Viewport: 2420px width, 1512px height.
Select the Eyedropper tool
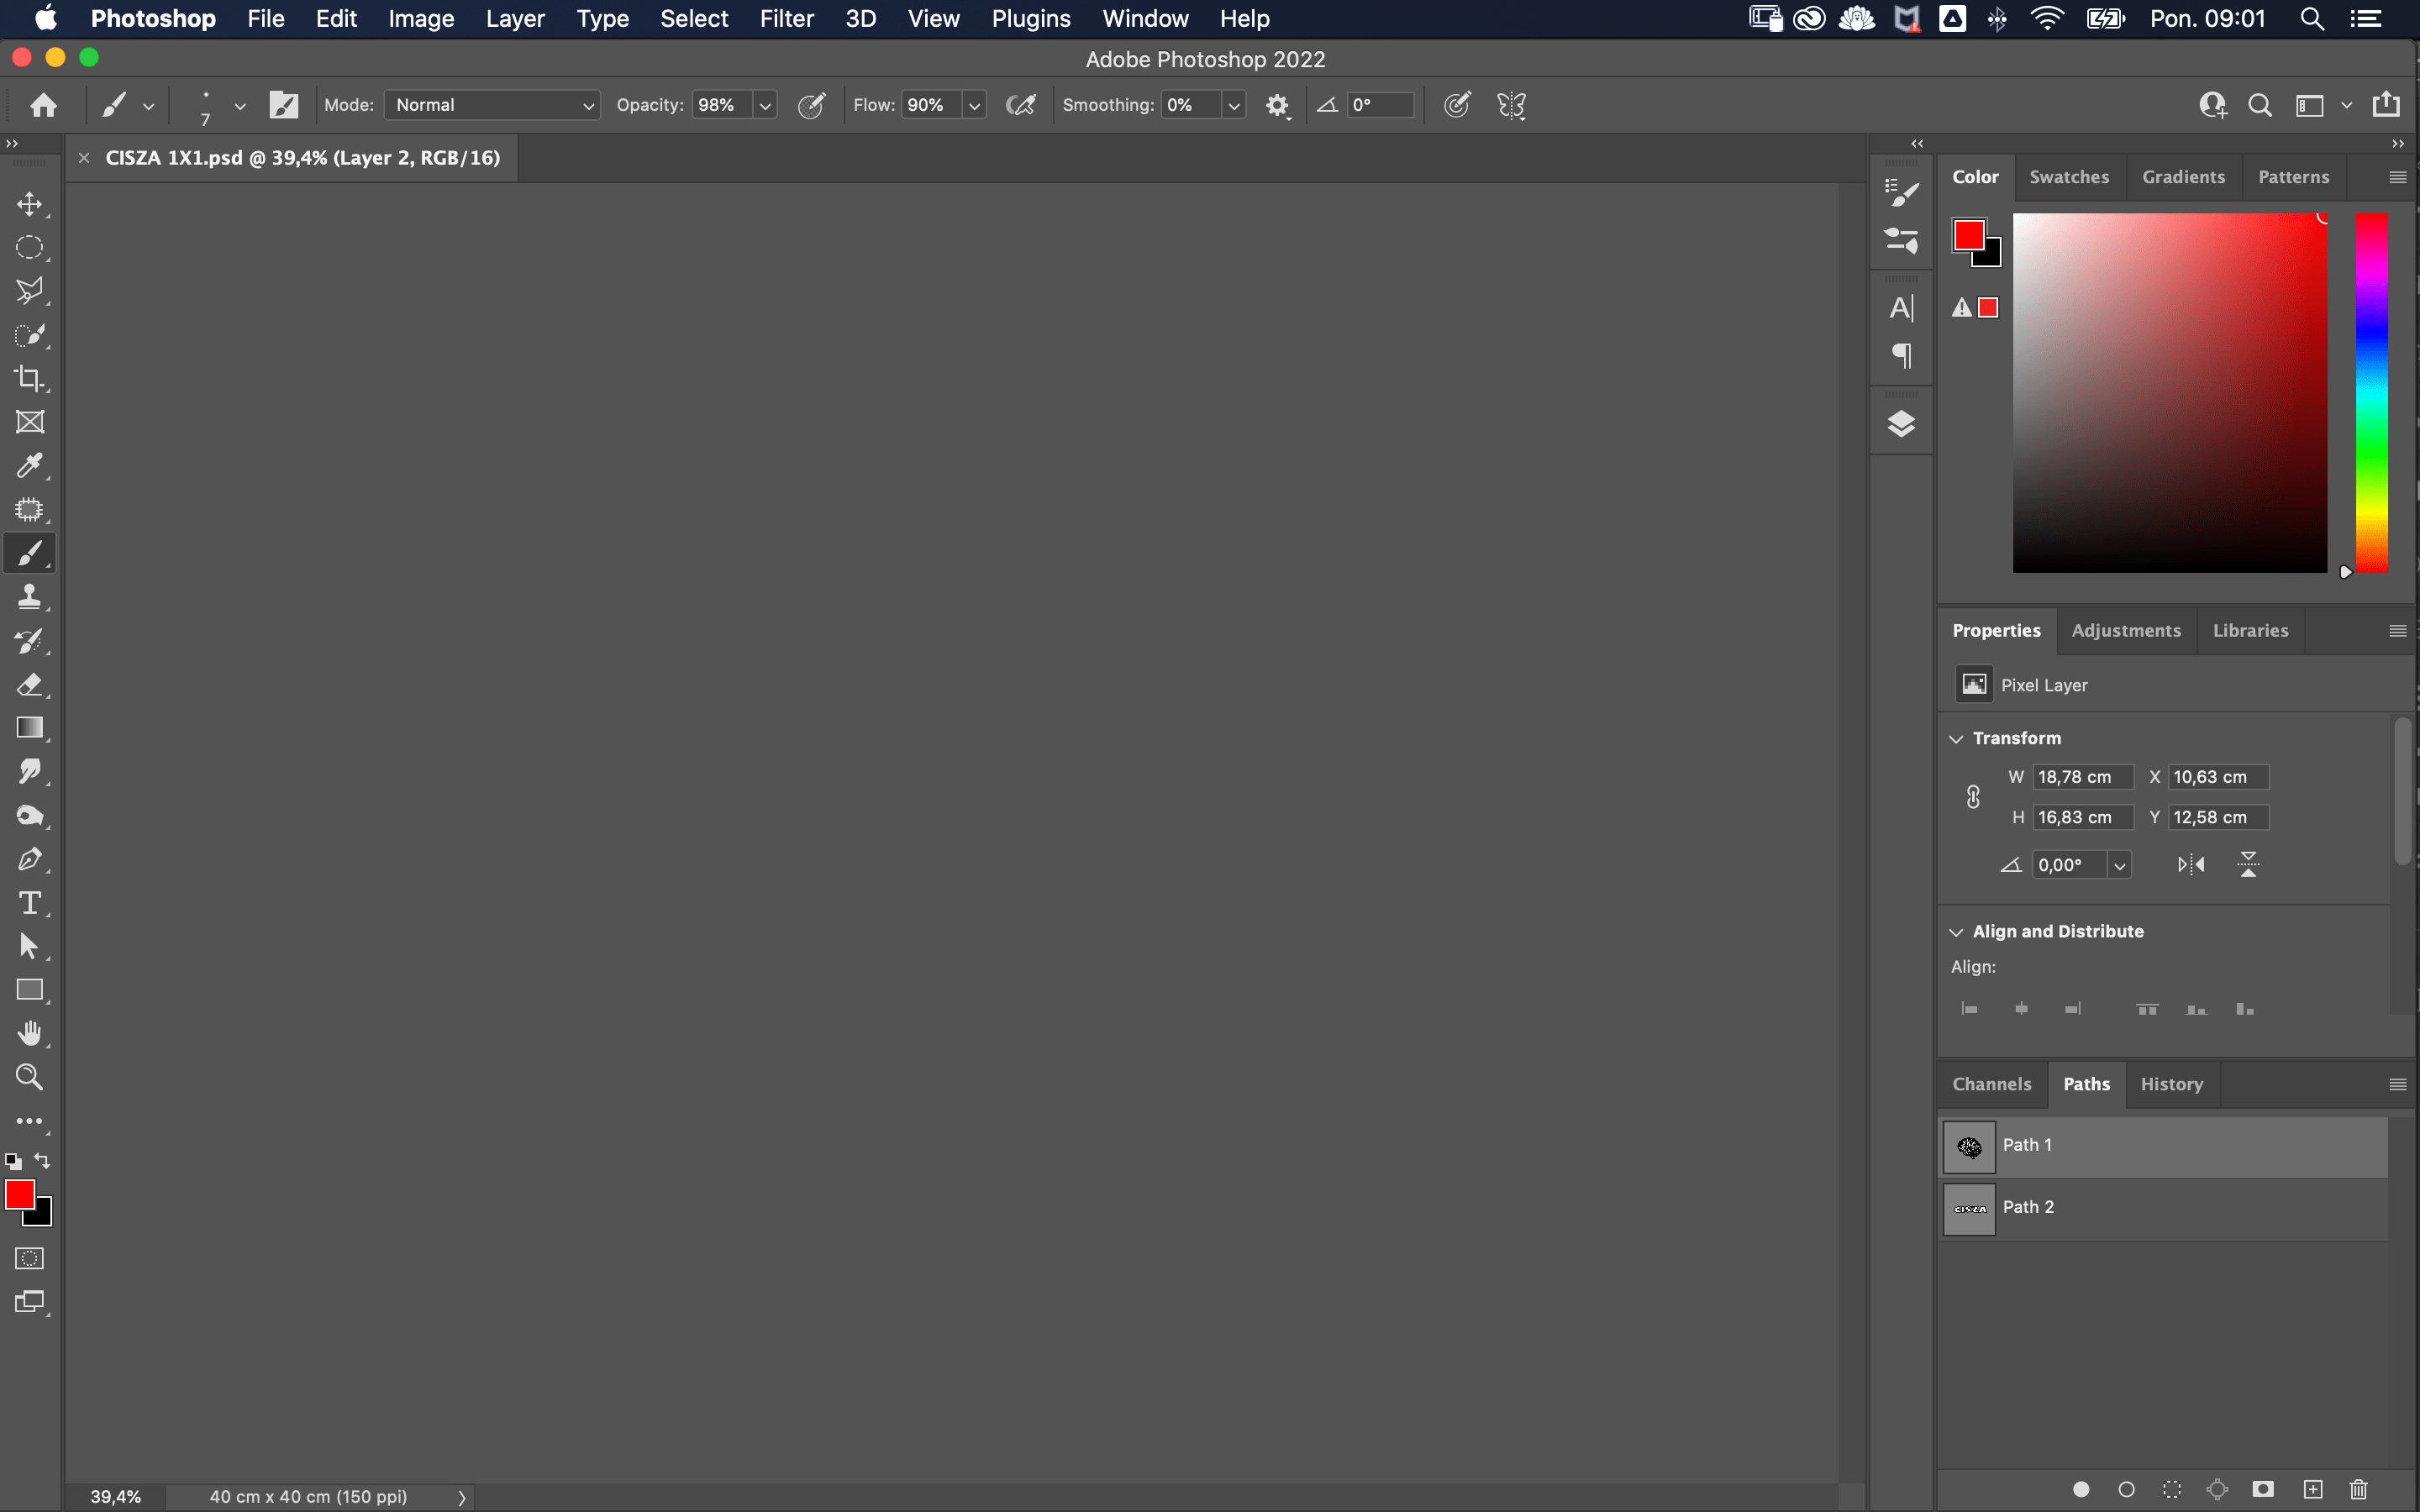click(x=29, y=466)
